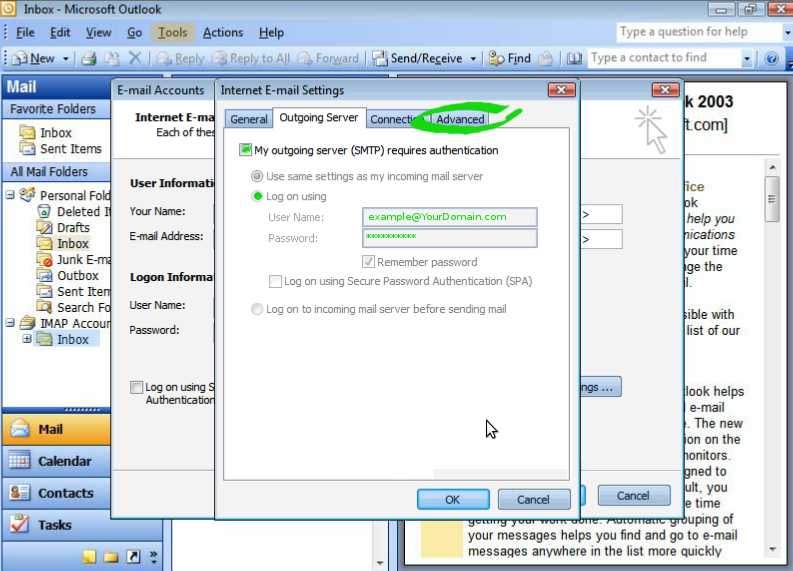Click the Folder List icon

111,557
